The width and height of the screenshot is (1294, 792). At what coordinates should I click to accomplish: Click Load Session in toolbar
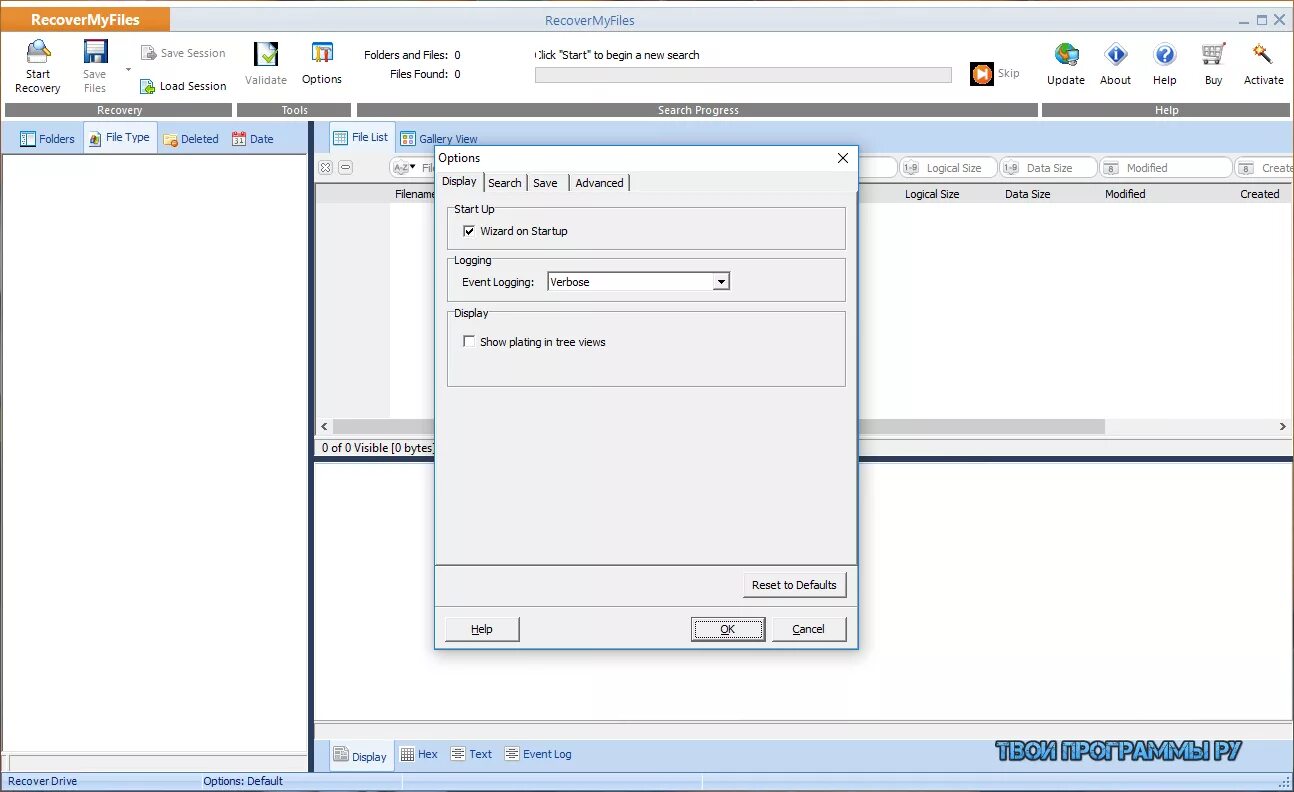coord(183,86)
